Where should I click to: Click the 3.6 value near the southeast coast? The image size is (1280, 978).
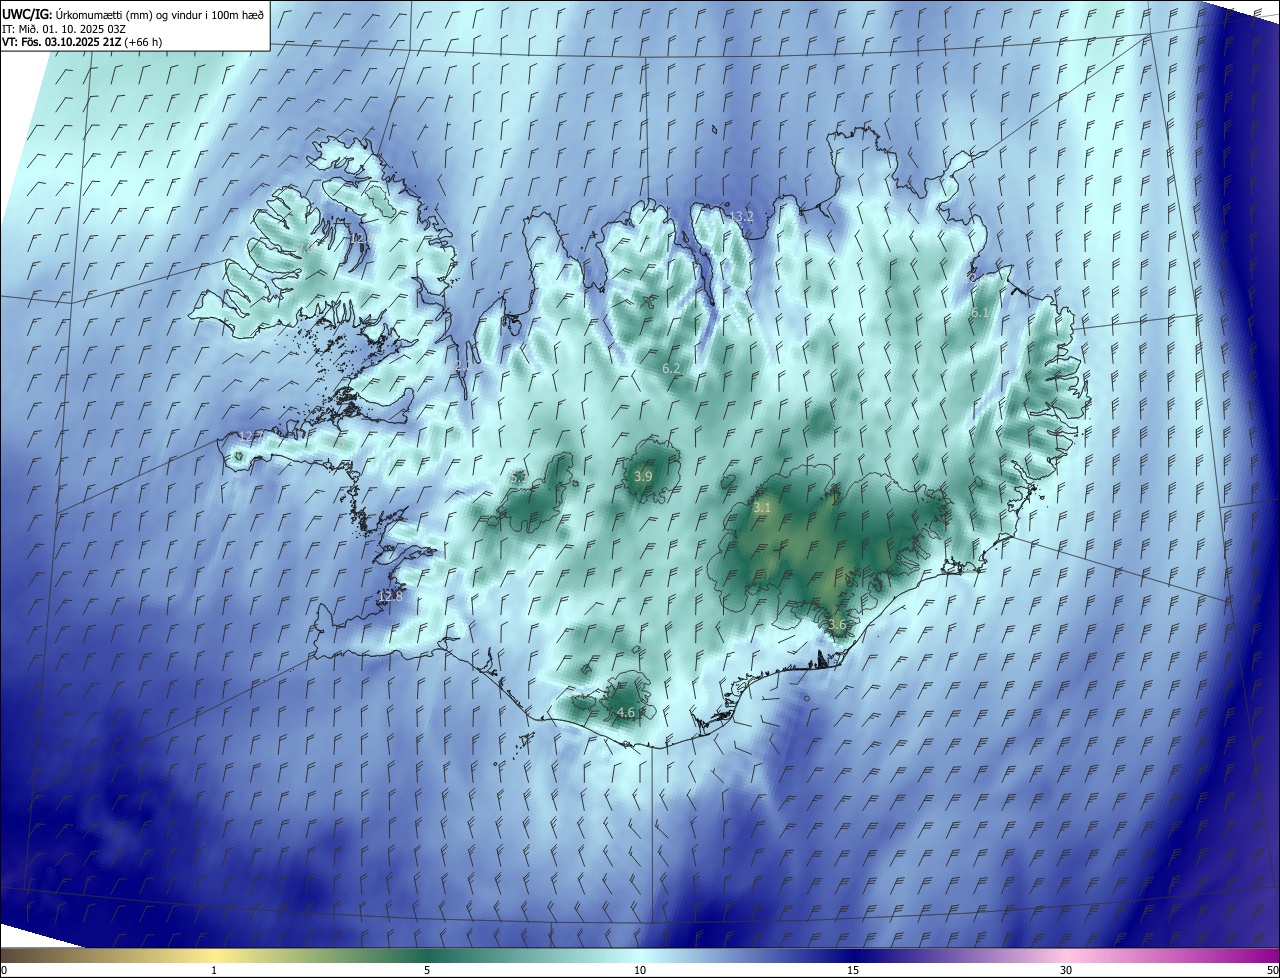click(x=837, y=624)
